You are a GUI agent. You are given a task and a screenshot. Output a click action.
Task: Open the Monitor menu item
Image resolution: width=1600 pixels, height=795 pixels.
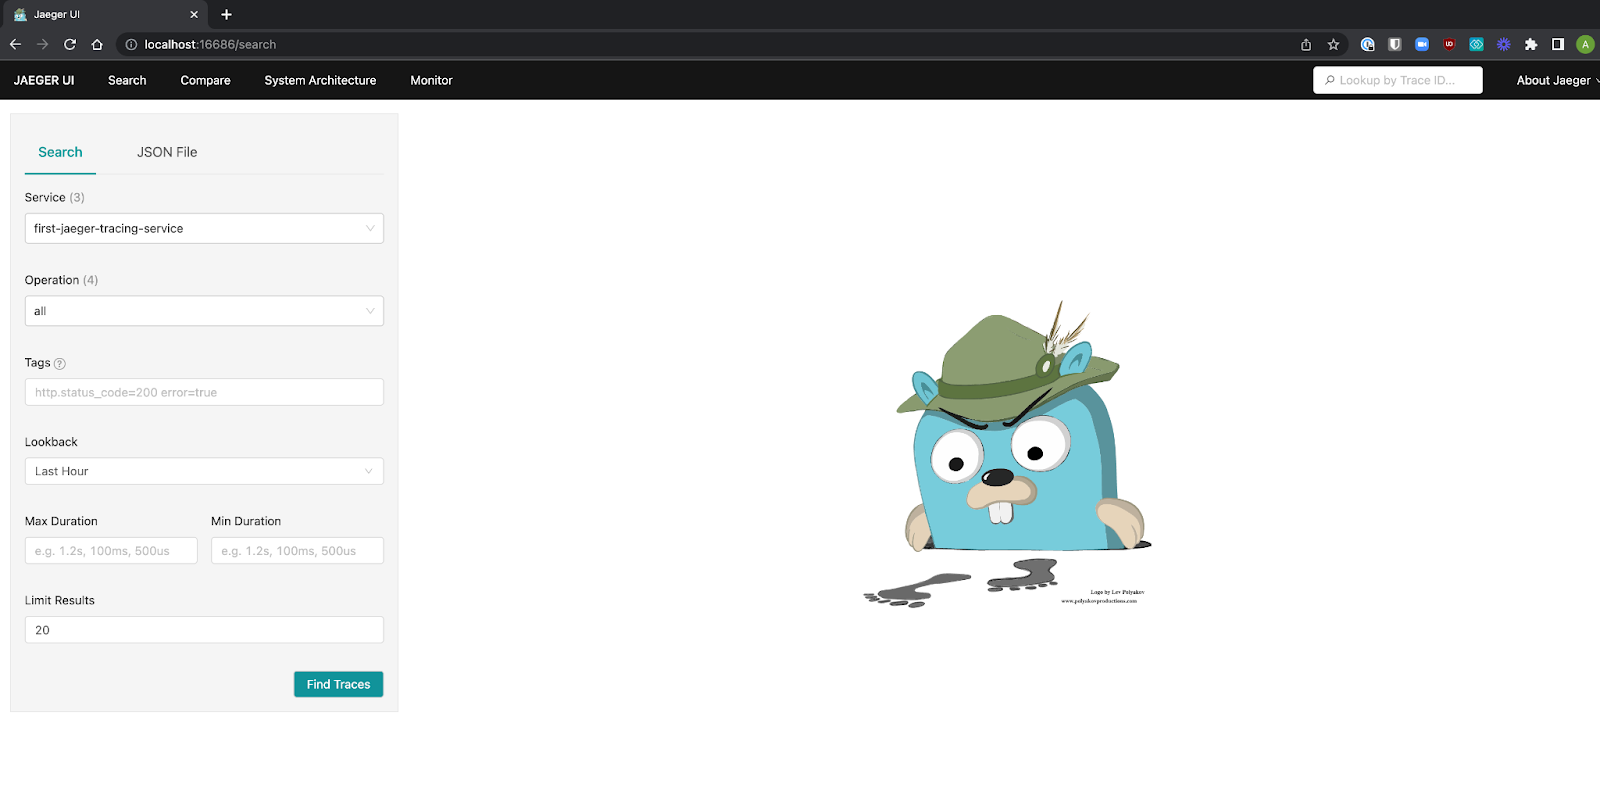[431, 80]
